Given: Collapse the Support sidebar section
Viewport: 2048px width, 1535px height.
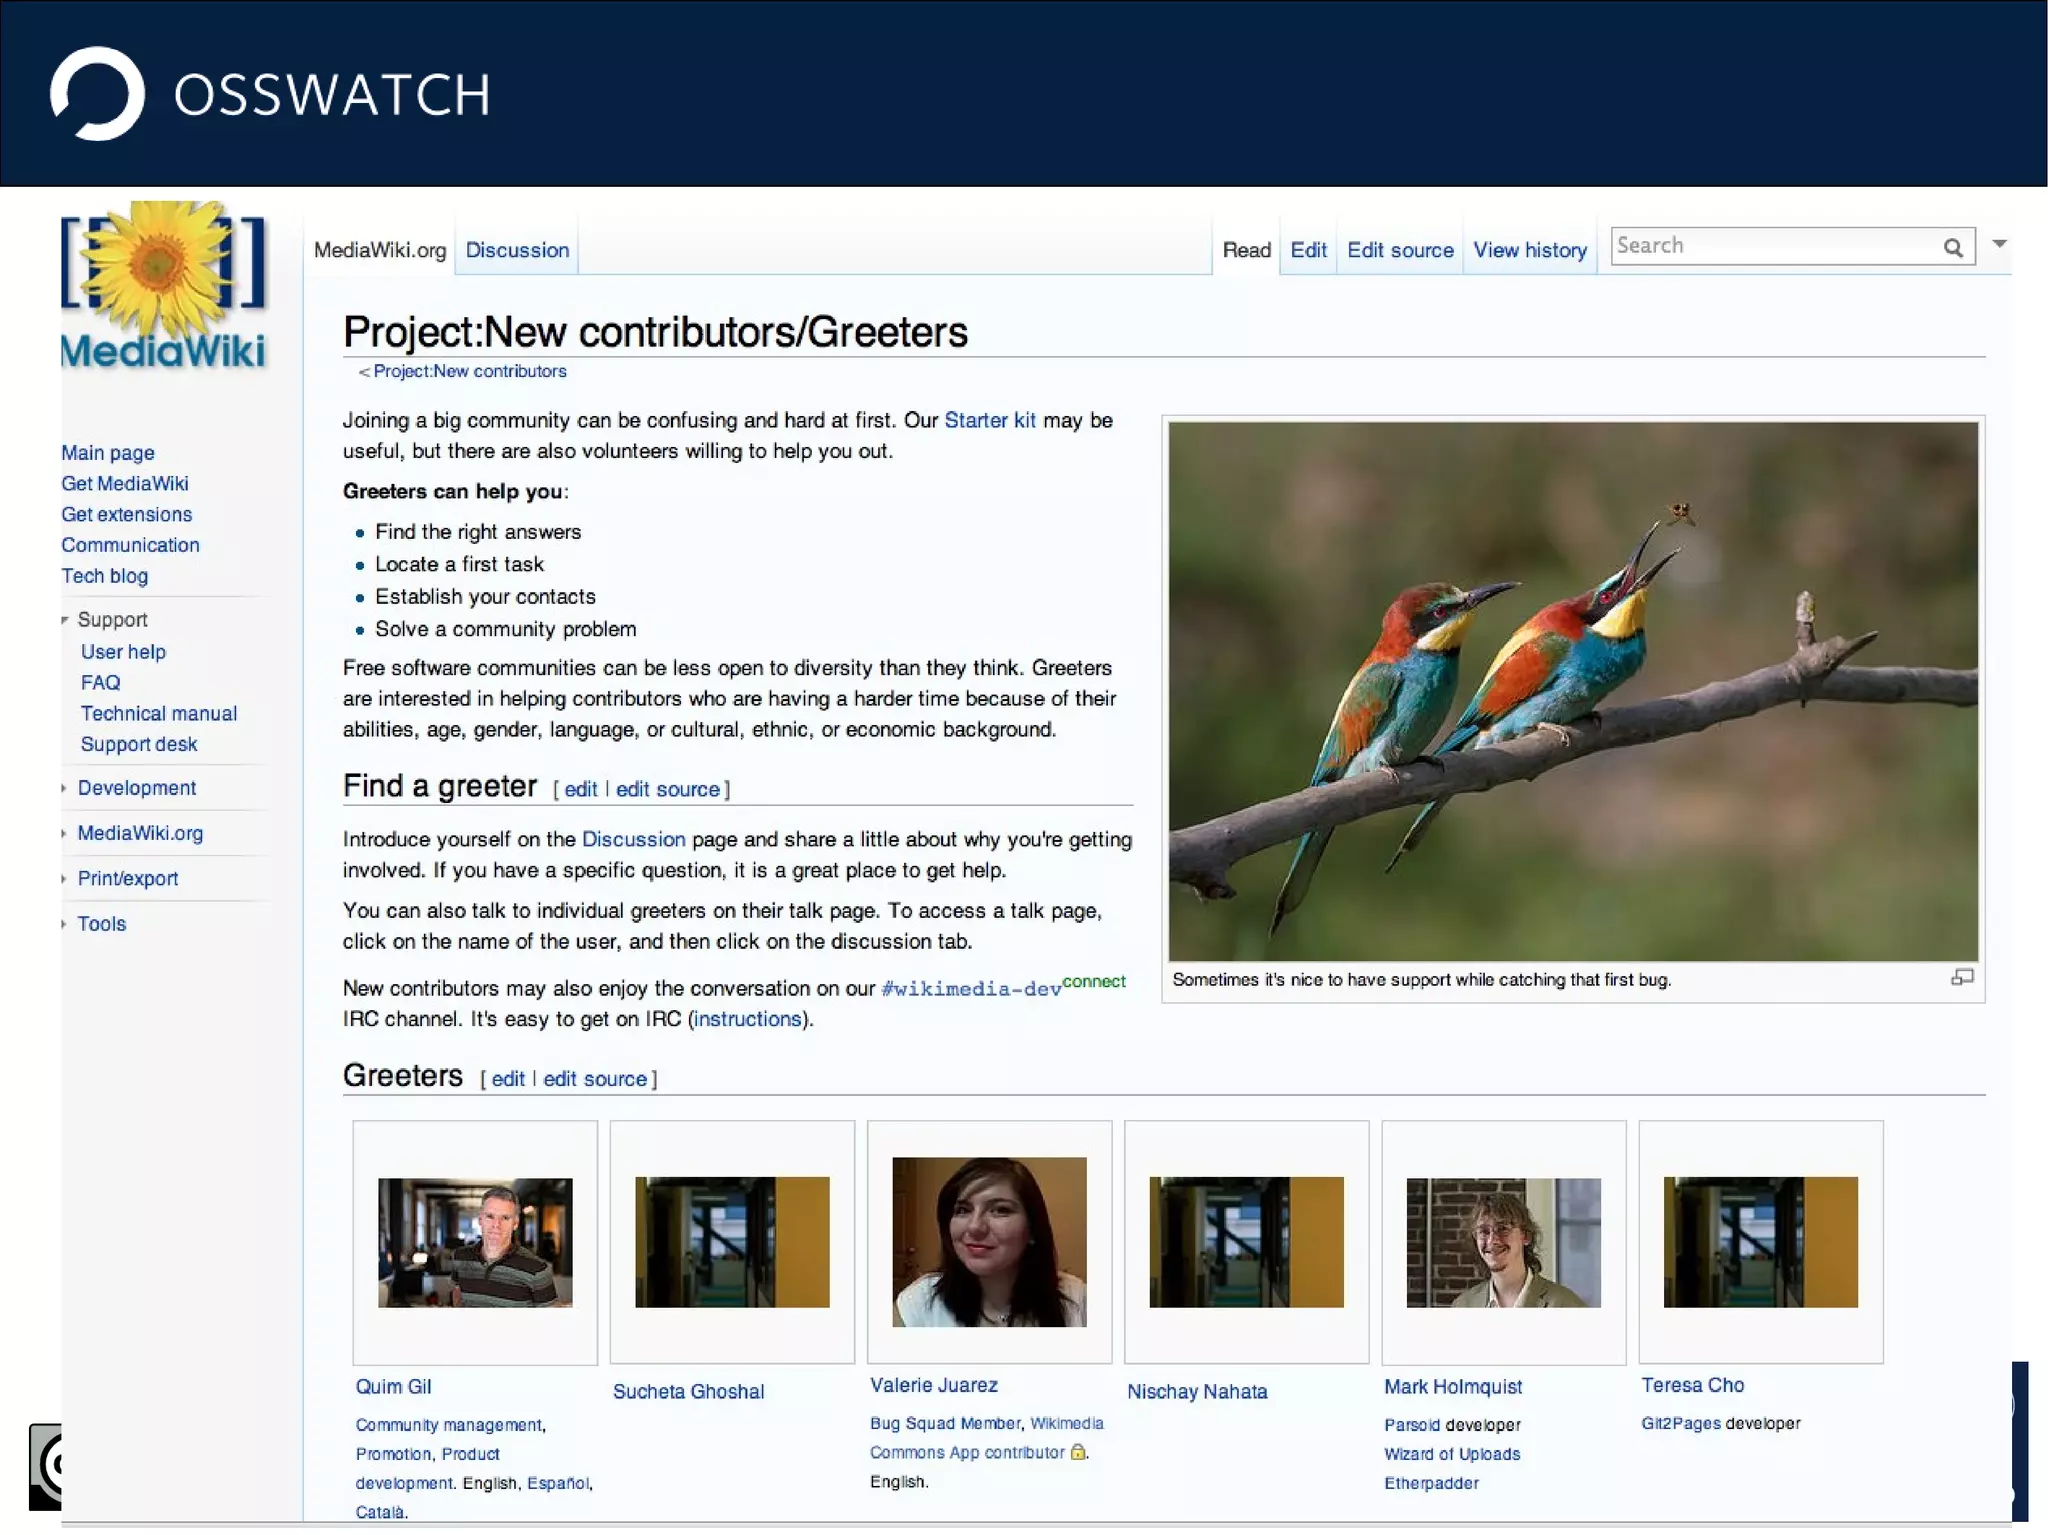Looking at the screenshot, I should point(65,620).
